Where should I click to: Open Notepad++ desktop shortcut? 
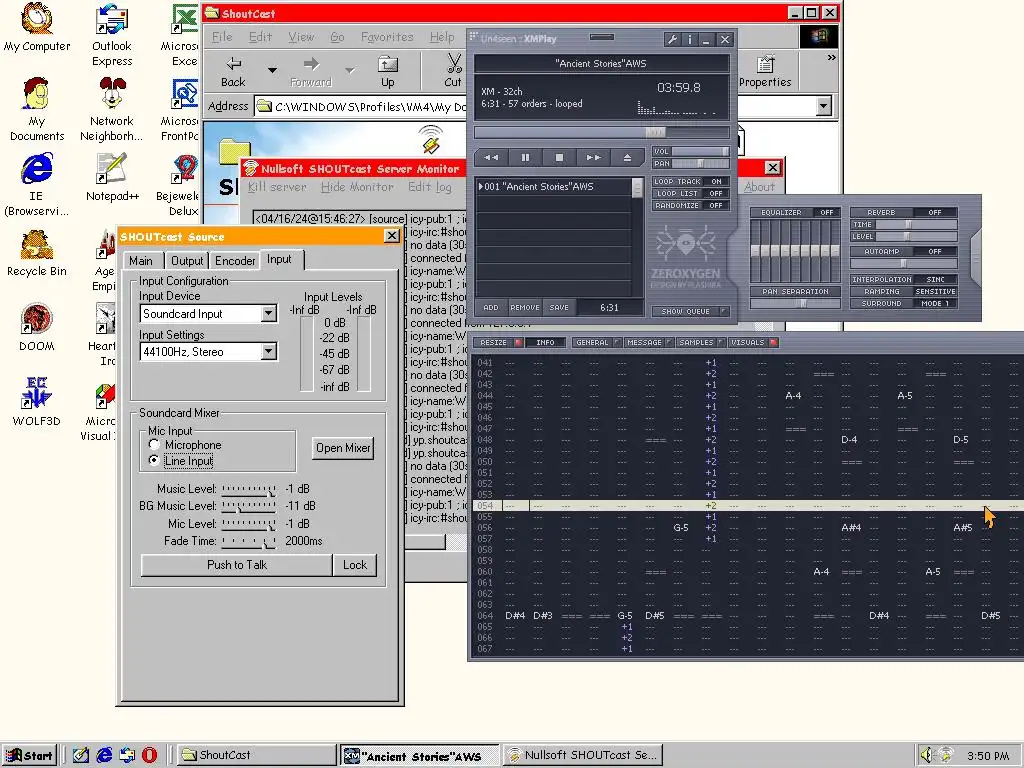(x=112, y=178)
